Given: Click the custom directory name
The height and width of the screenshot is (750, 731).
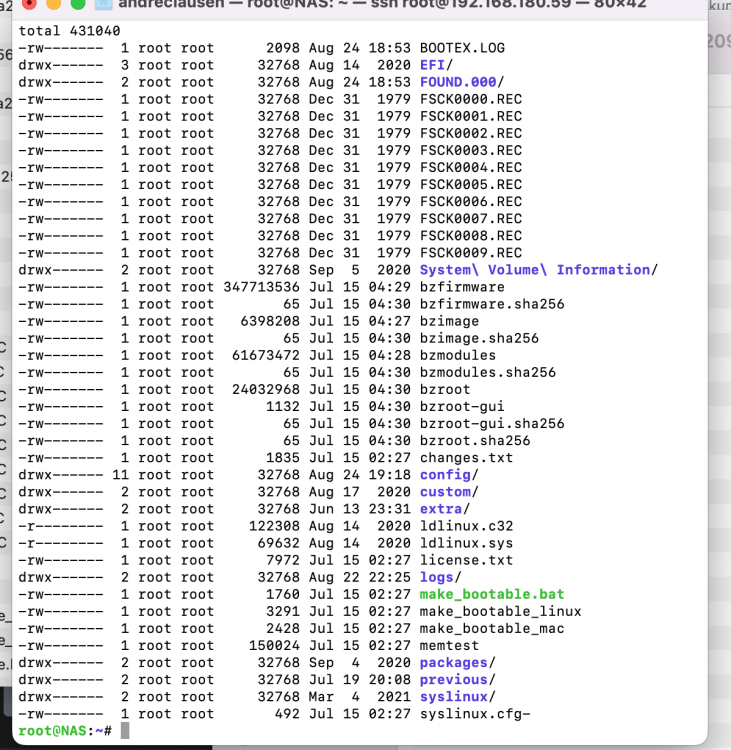Looking at the screenshot, I should coord(445,492).
